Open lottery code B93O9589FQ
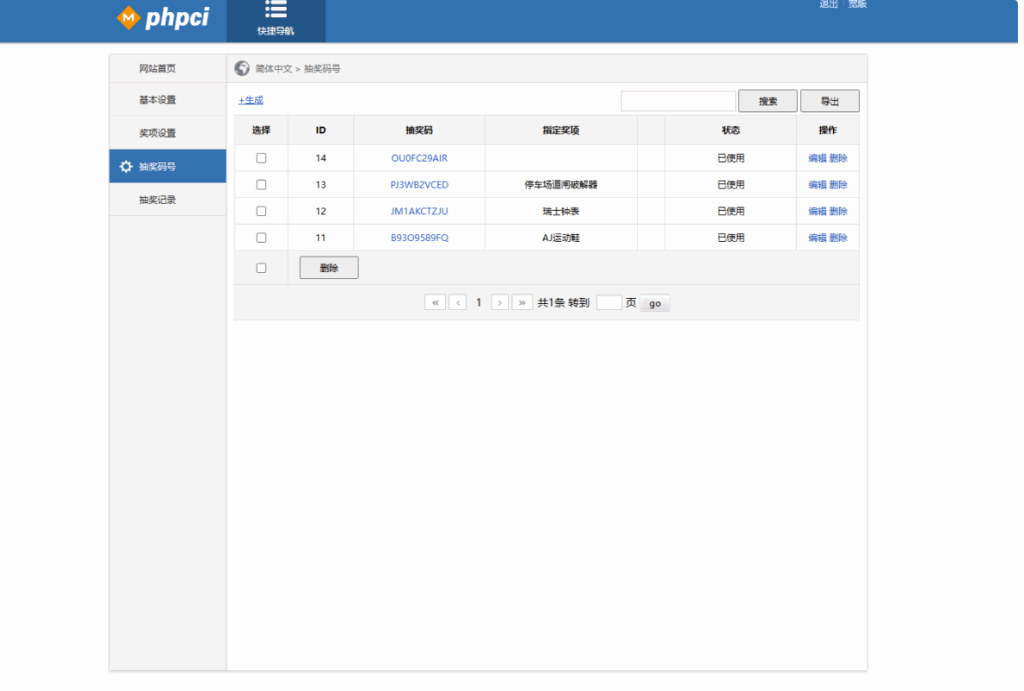 coord(419,238)
